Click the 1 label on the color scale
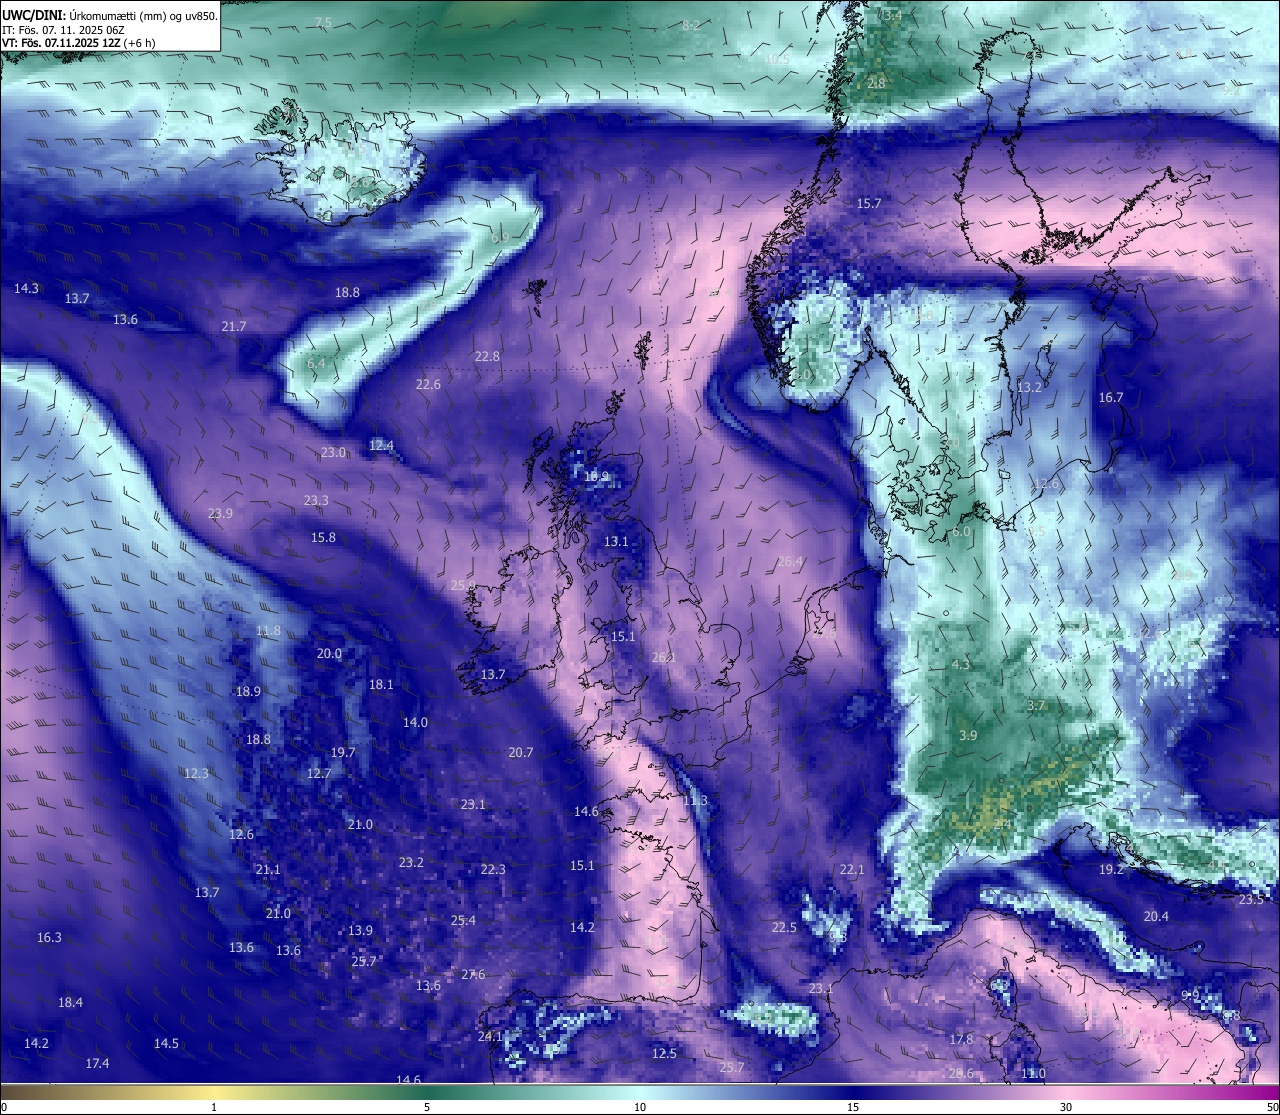This screenshot has height=1115, width=1280. pyautogui.click(x=214, y=1107)
